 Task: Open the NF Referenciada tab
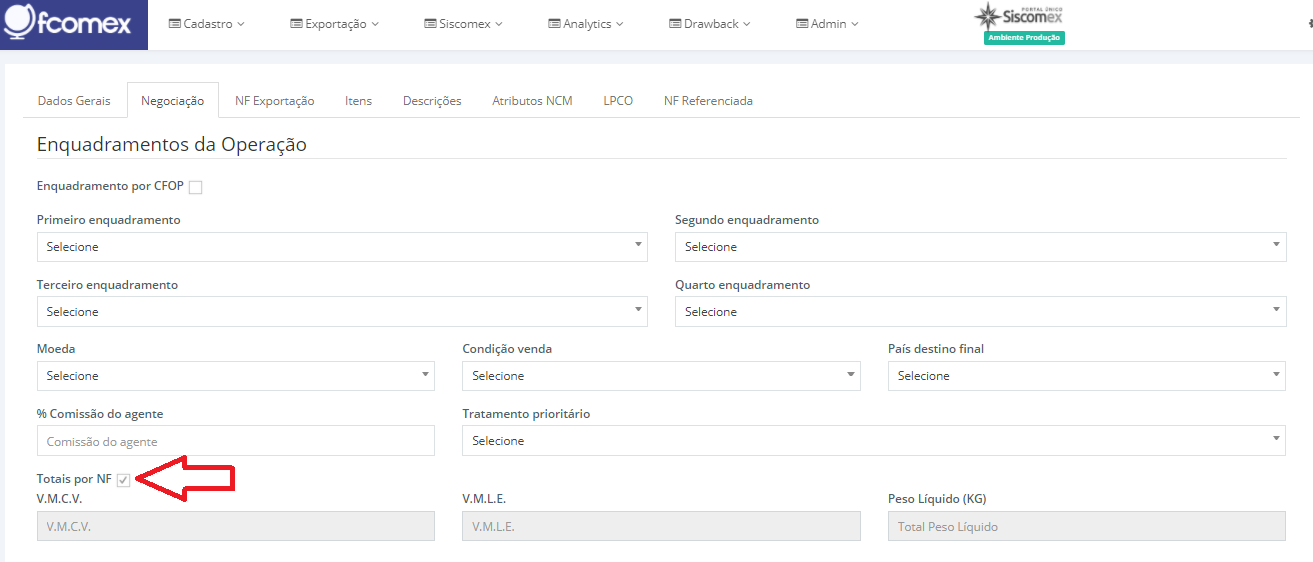708,101
